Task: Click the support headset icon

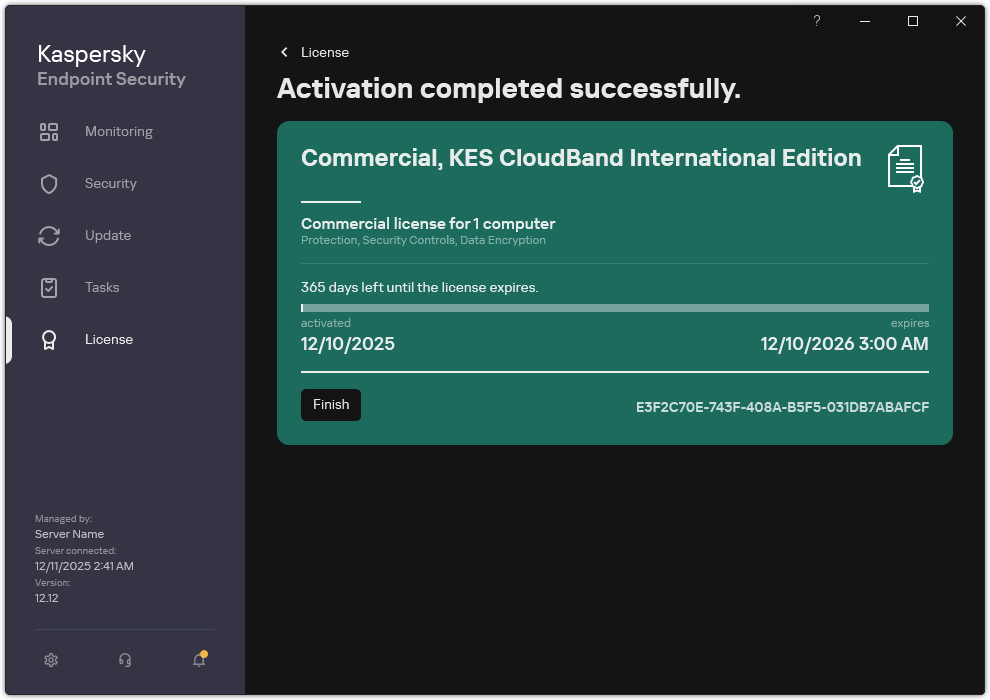Action: point(124,660)
